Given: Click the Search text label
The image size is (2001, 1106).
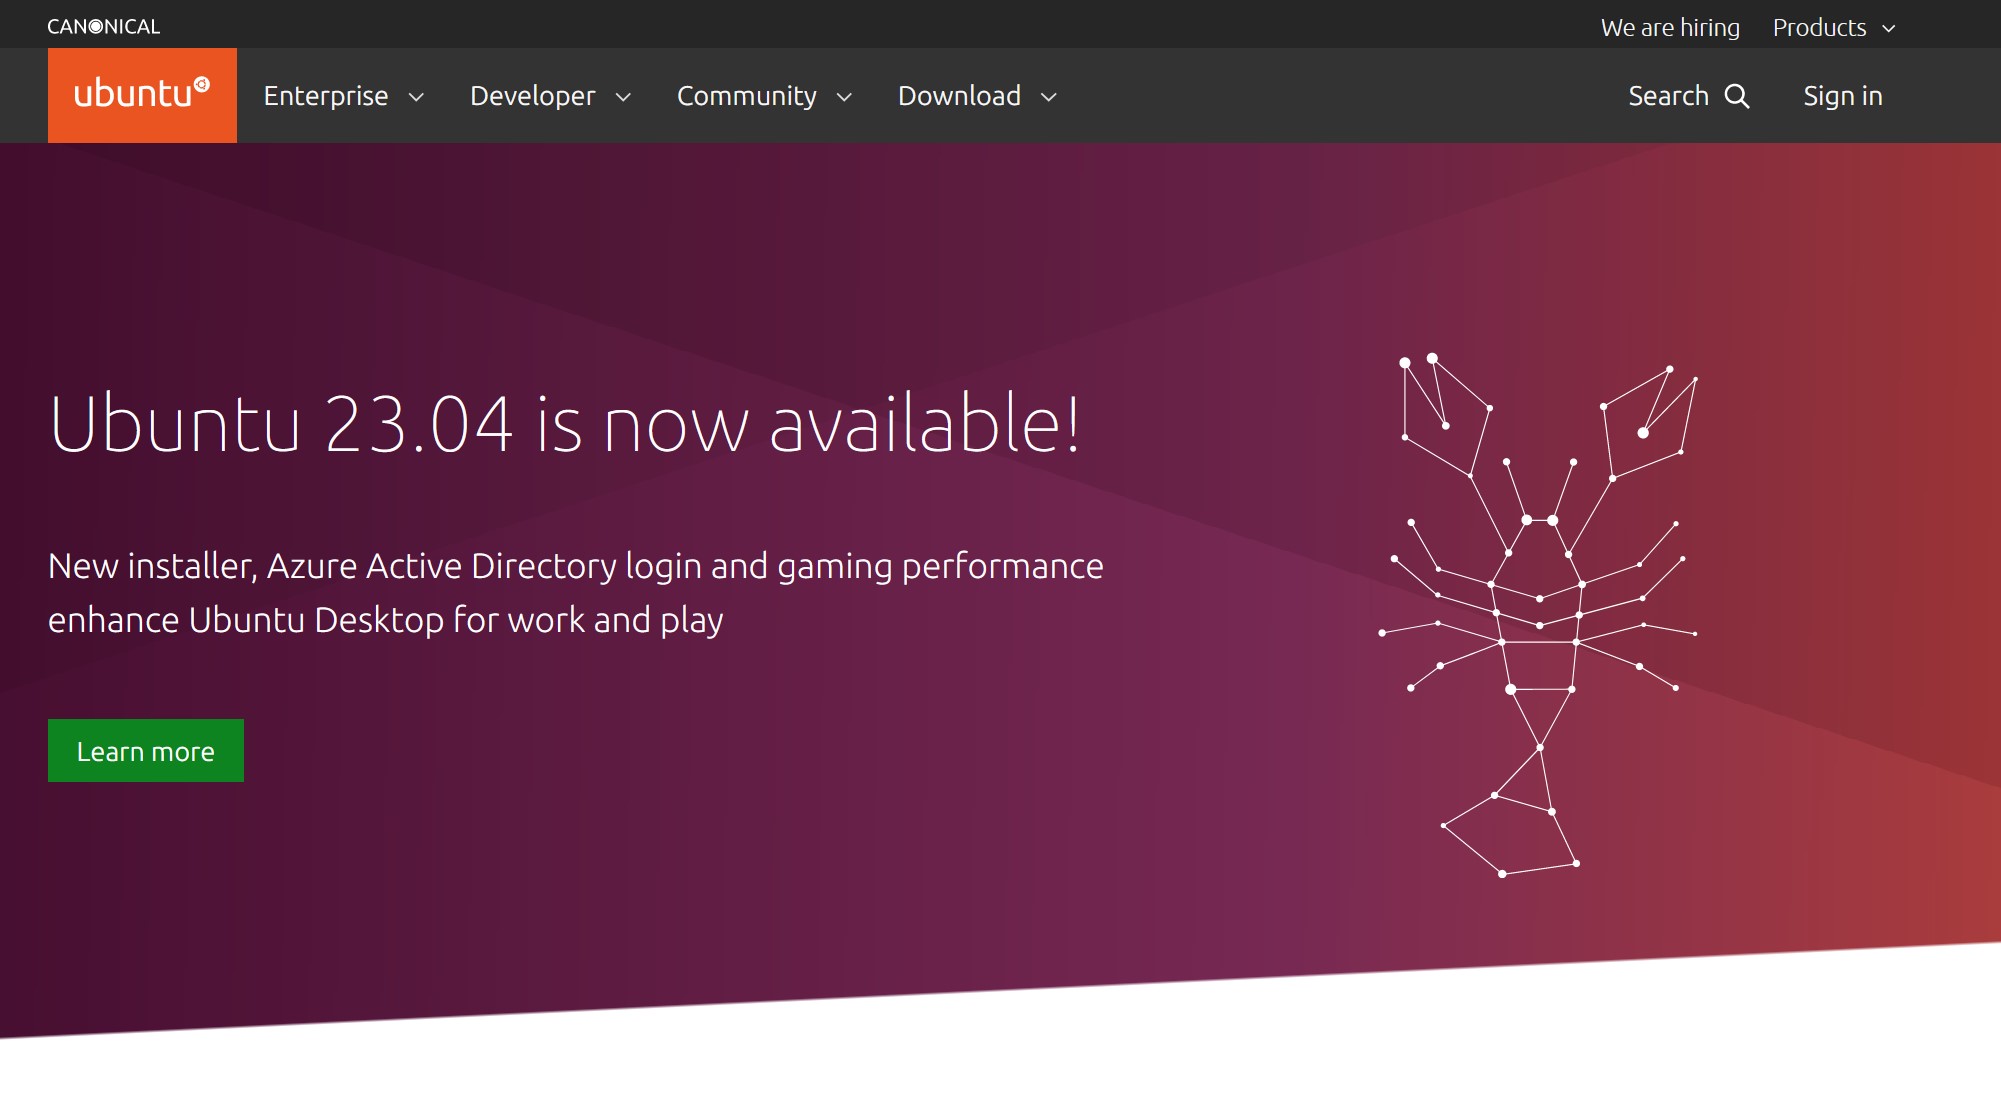Looking at the screenshot, I should [1668, 96].
